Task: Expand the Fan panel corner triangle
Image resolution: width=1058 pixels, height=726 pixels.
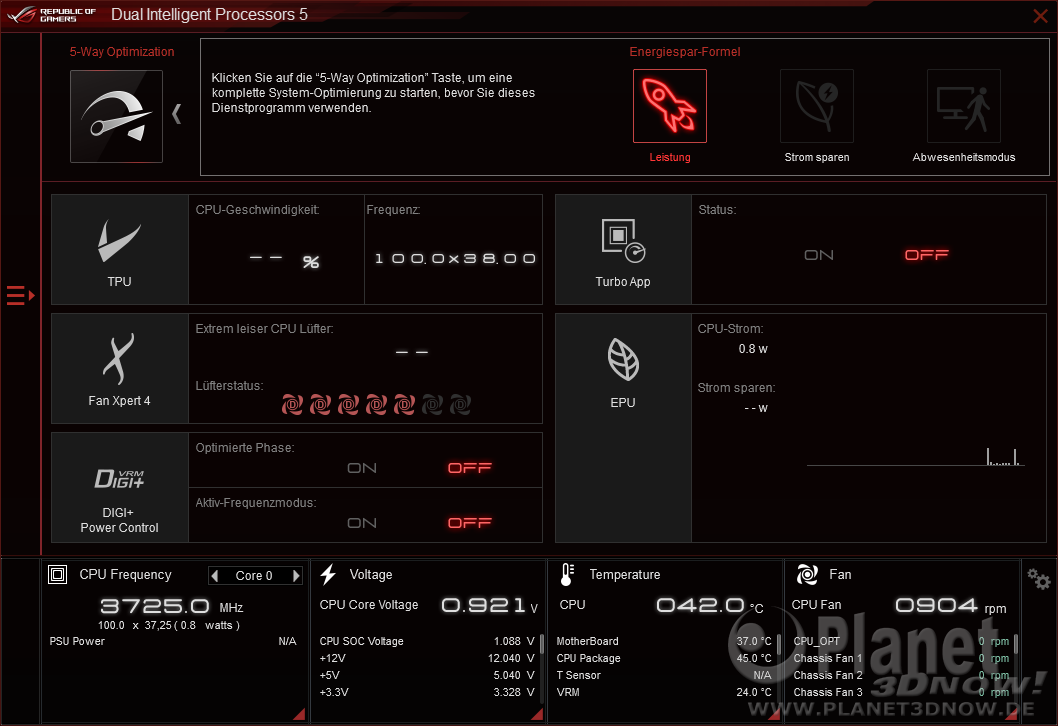Action: (1011, 714)
